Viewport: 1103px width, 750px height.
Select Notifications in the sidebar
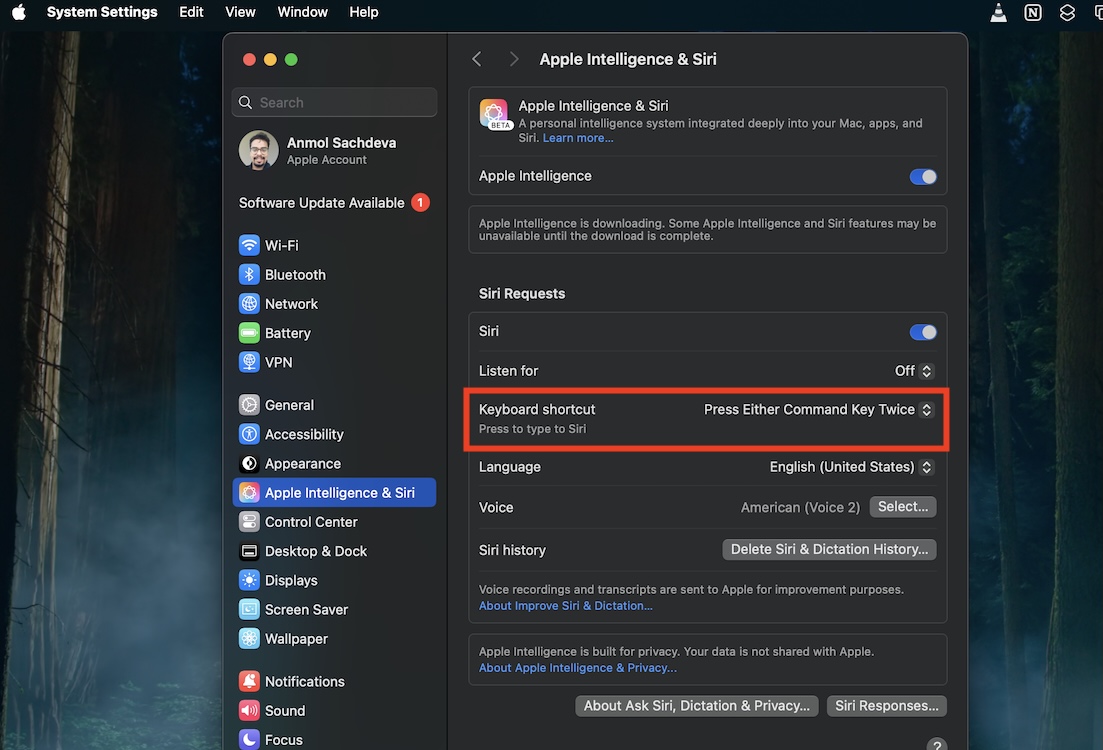[x=303, y=681]
